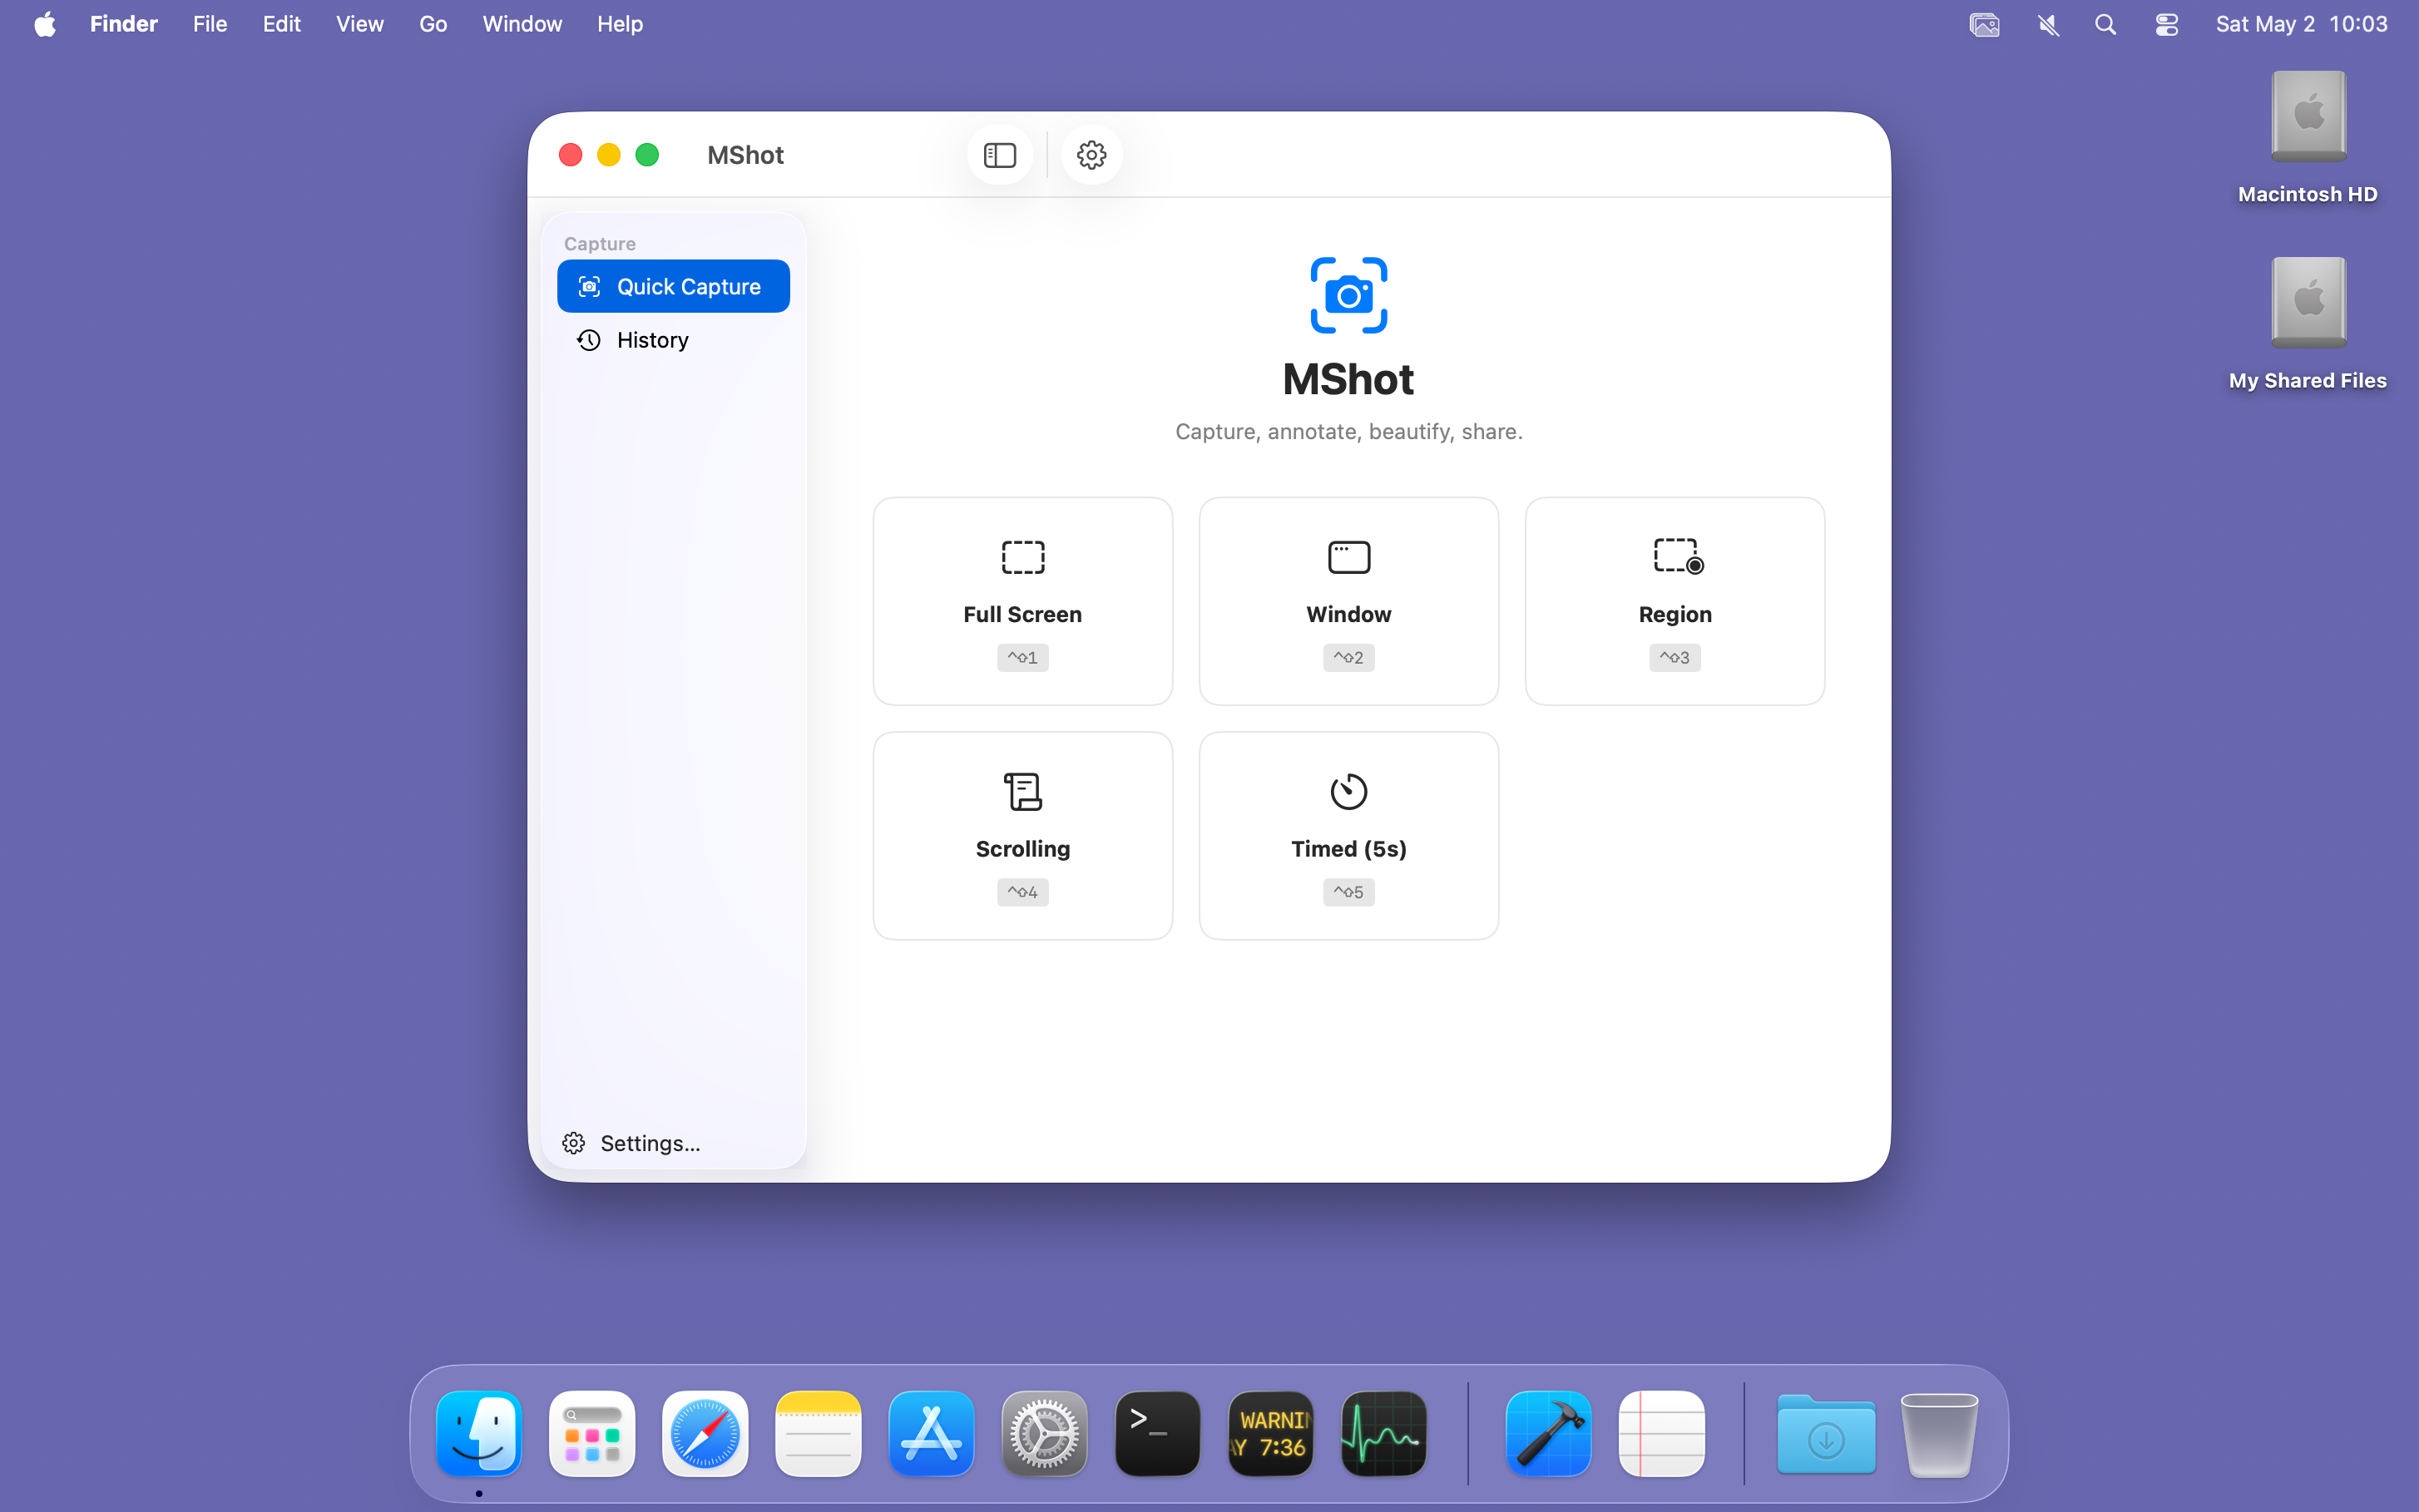Click the ^⇧2 shortcut badge
This screenshot has width=2419, height=1512.
[x=1348, y=657]
